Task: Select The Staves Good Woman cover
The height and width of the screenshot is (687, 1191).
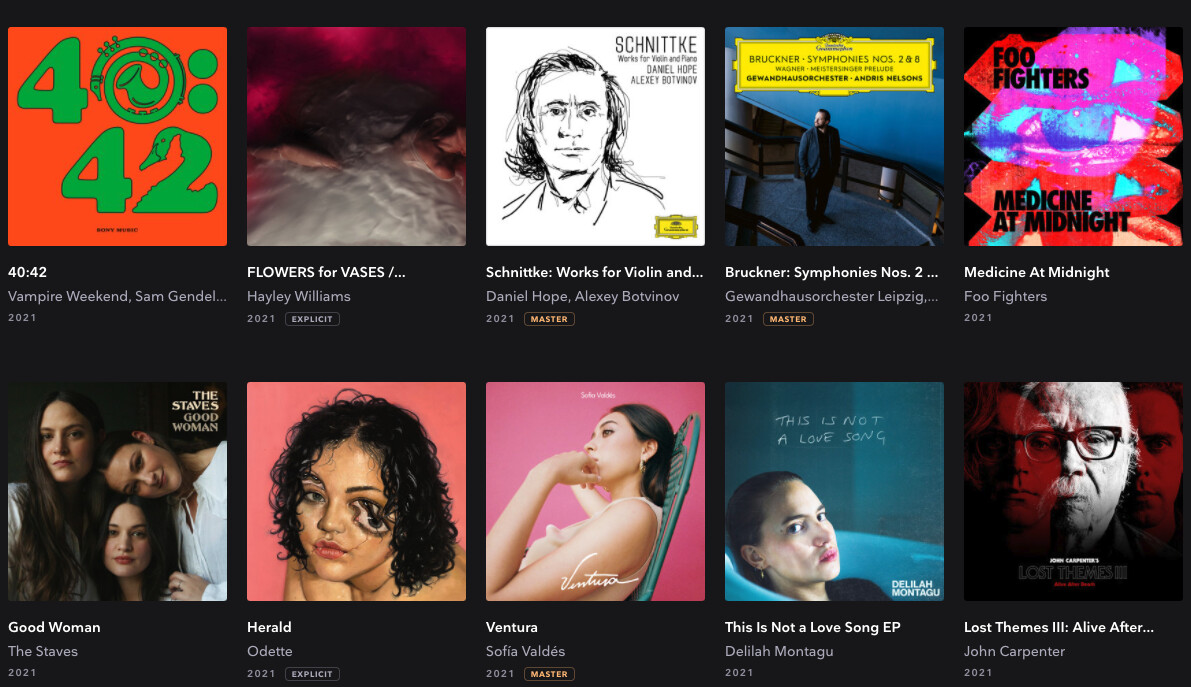Action: point(117,492)
